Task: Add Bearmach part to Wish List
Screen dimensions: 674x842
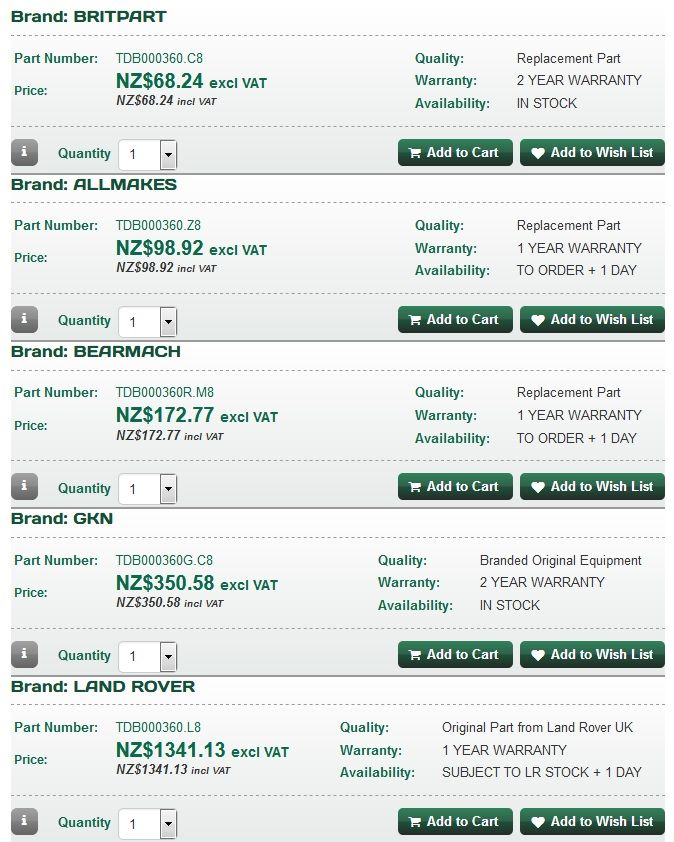Action: pos(592,487)
